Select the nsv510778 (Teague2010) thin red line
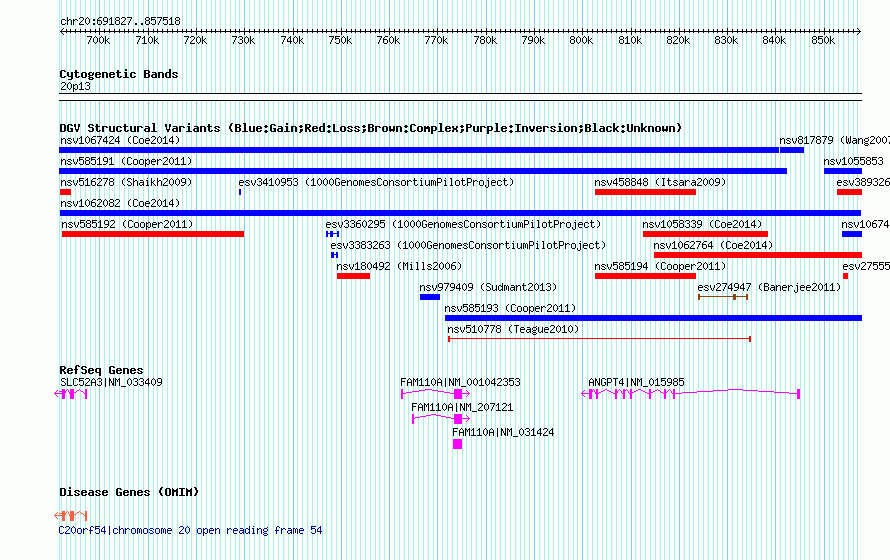890x560 pixels. click(x=599, y=339)
